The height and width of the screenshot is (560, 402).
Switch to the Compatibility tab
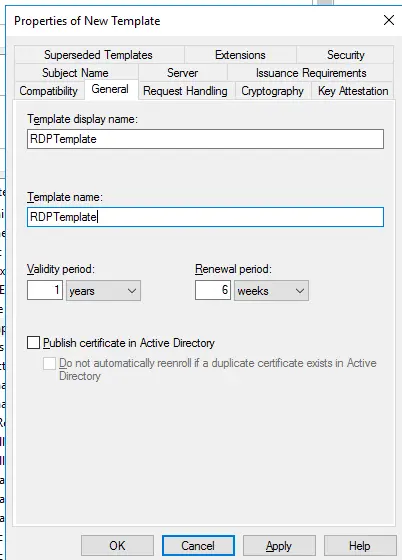click(49, 91)
